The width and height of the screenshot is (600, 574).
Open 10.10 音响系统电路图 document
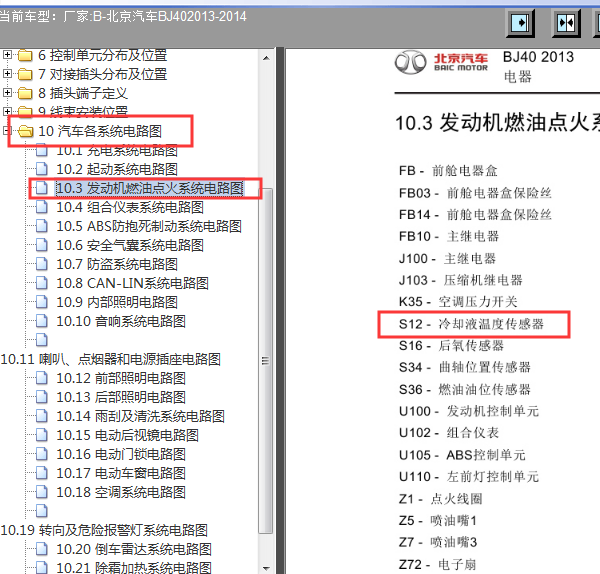pos(121,321)
